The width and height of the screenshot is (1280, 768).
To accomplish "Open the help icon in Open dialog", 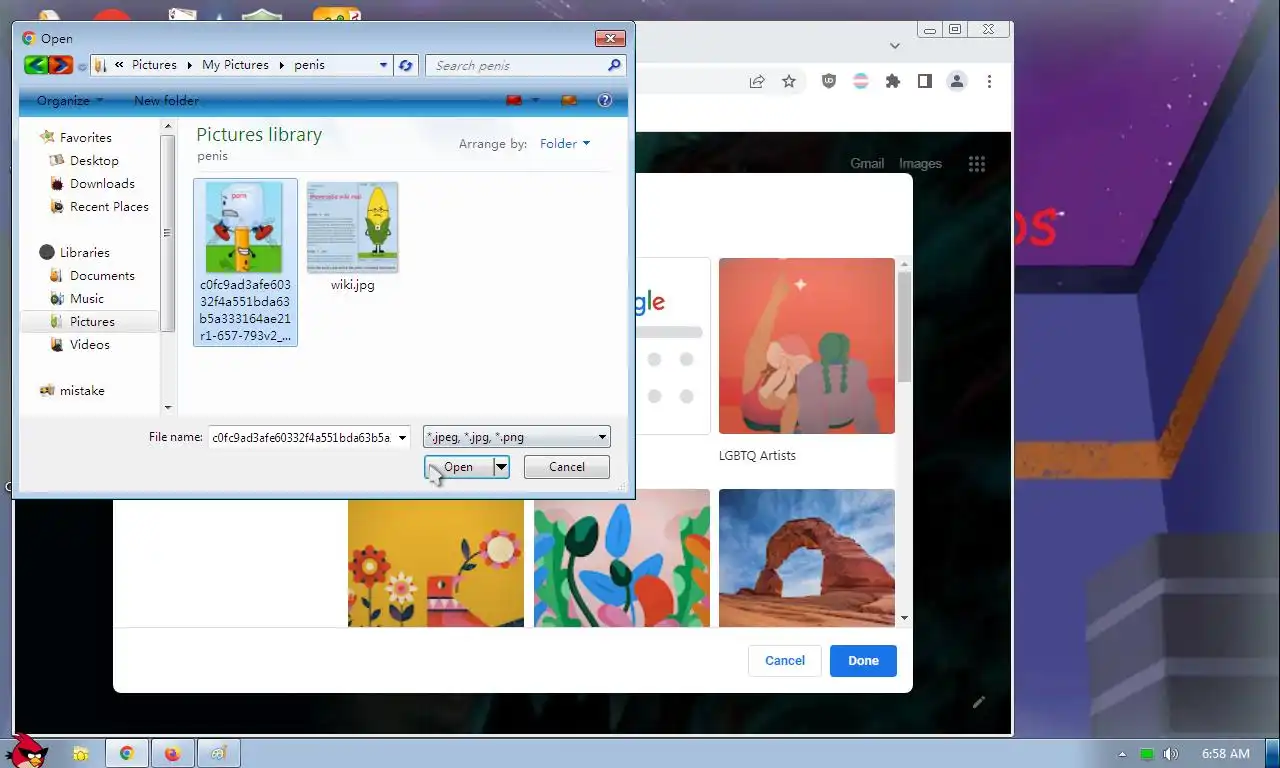I will (604, 100).
